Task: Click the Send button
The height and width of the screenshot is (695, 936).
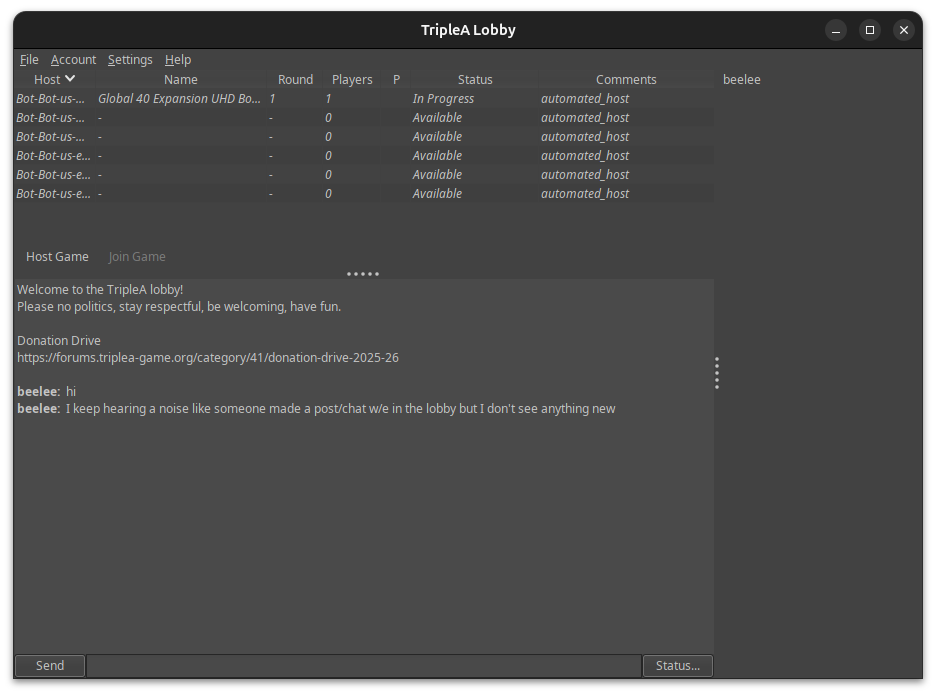Action: coord(50,665)
